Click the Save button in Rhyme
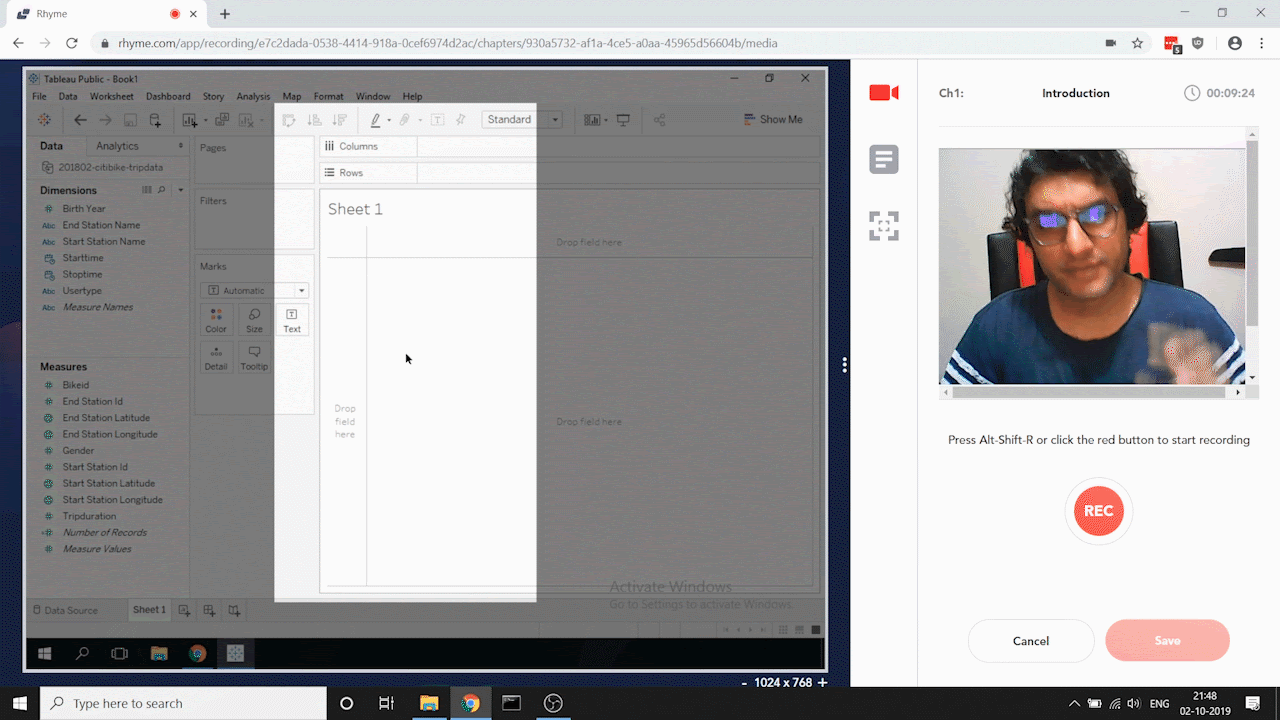The image size is (1280, 720). point(1167,641)
